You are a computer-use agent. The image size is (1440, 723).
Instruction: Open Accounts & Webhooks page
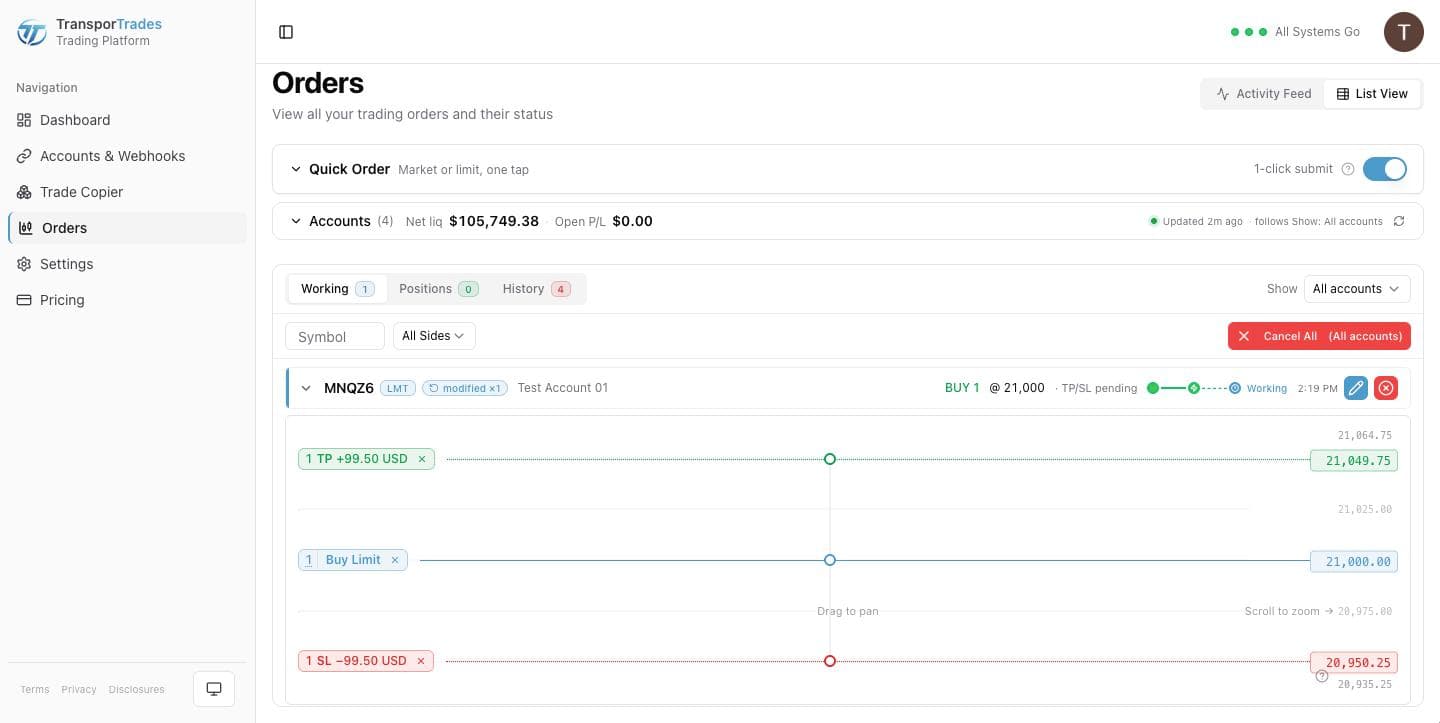point(127,156)
